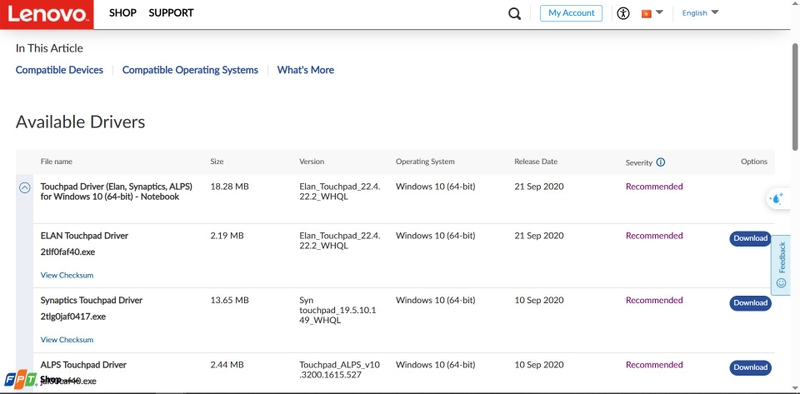
Task: Open the English language dropdown
Action: (x=700, y=13)
